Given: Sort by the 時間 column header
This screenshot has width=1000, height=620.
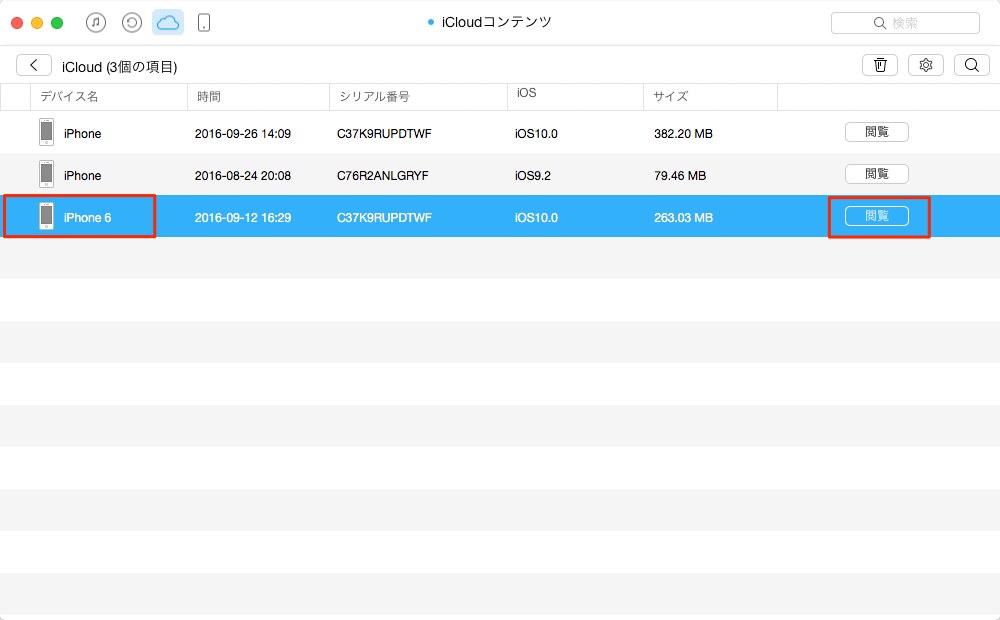Looking at the screenshot, I should pyautogui.click(x=258, y=97).
